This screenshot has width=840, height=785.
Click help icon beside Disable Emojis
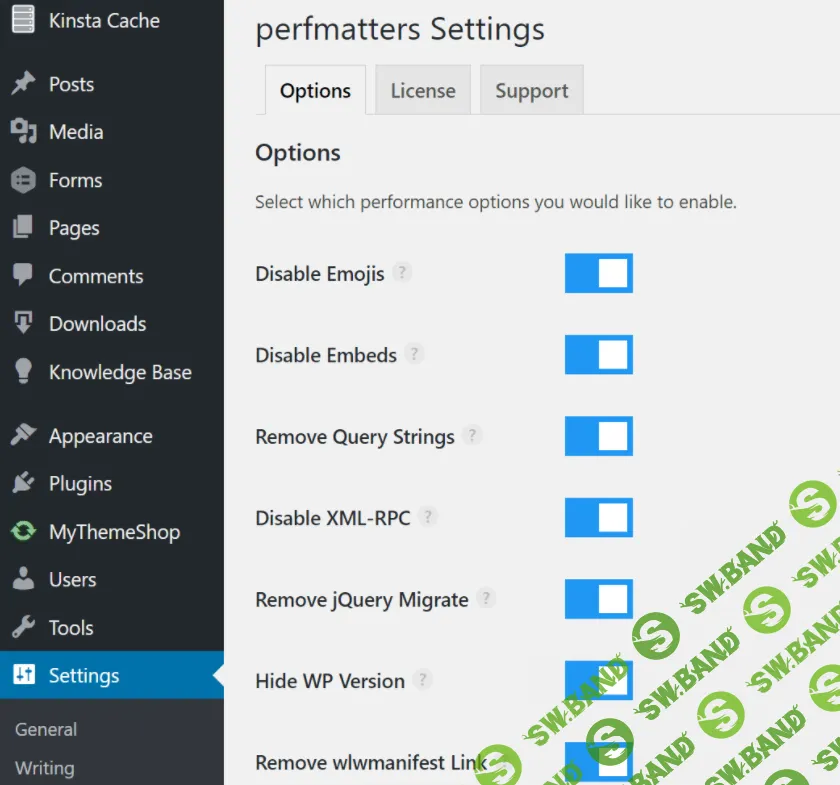point(402,273)
